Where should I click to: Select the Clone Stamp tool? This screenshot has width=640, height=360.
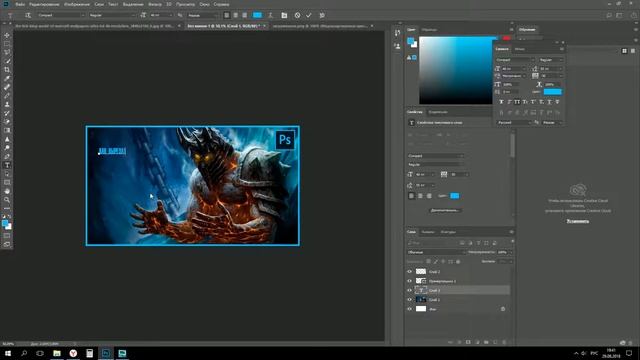[7, 104]
